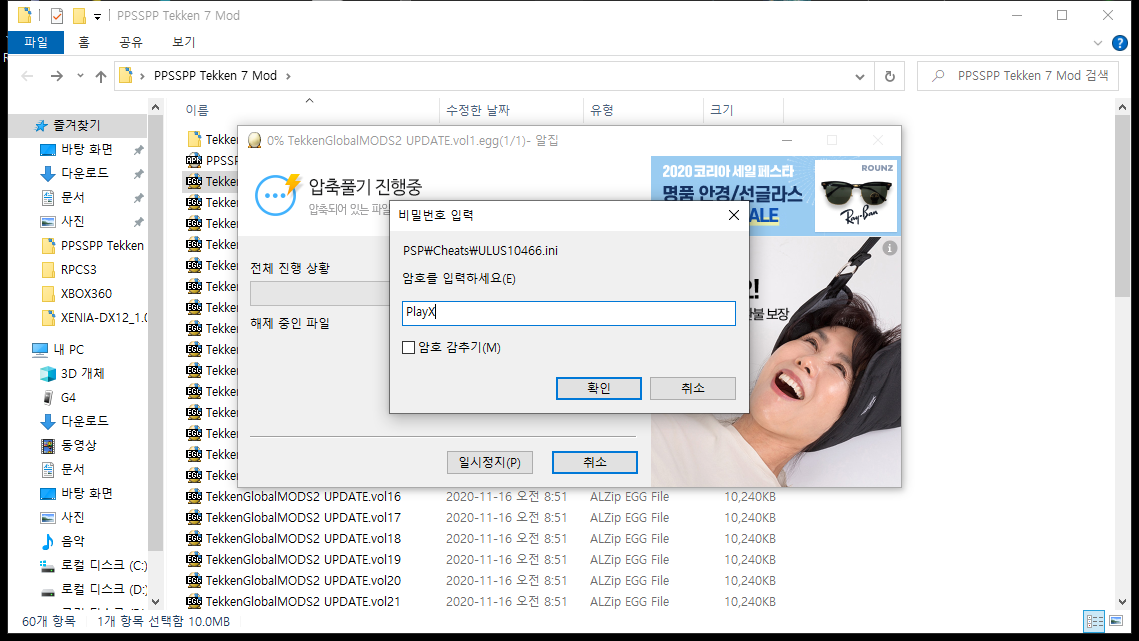Click EGG icon of UPDATE.vol20 file
Screen dimensions: 1139x641
click(194, 581)
